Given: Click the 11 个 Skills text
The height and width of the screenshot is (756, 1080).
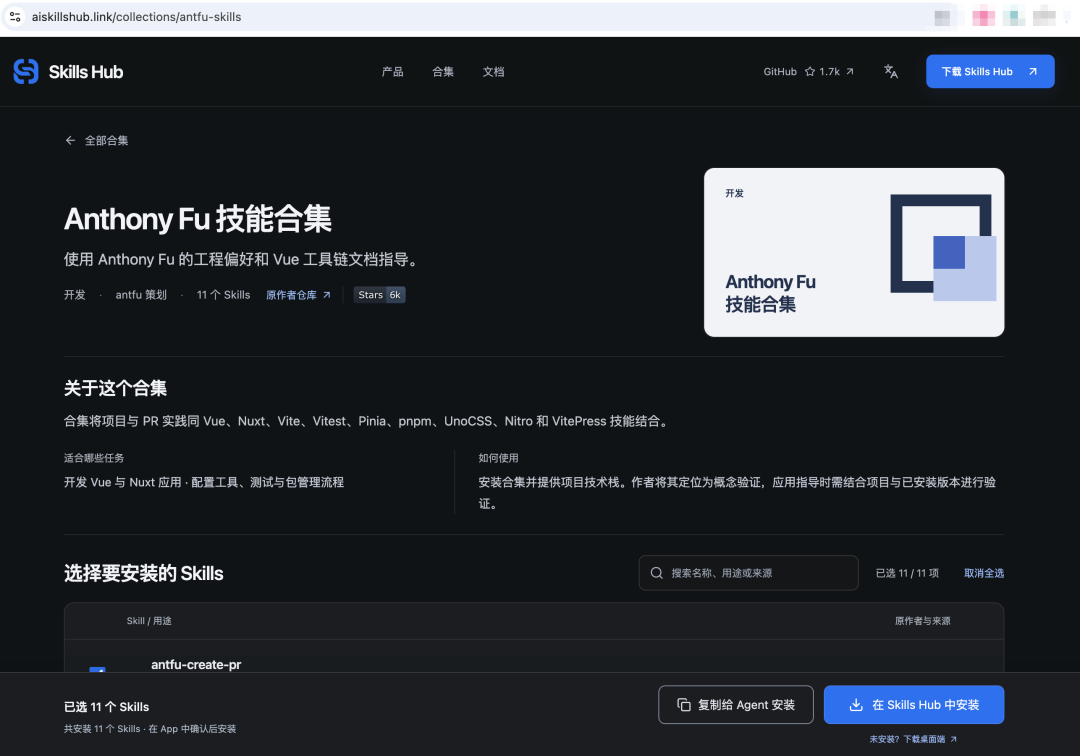Looking at the screenshot, I should click(223, 295).
